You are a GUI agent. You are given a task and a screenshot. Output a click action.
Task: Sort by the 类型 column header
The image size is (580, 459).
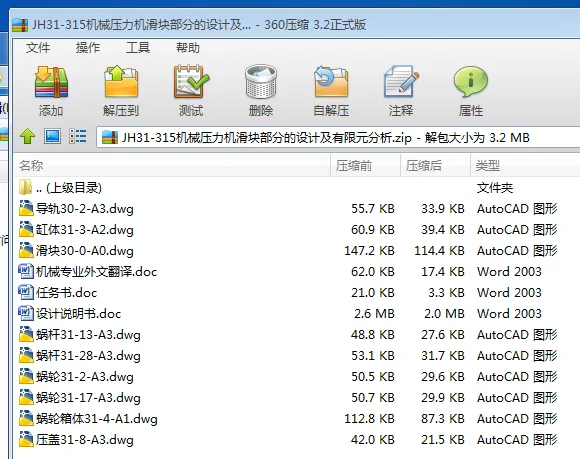(525, 165)
